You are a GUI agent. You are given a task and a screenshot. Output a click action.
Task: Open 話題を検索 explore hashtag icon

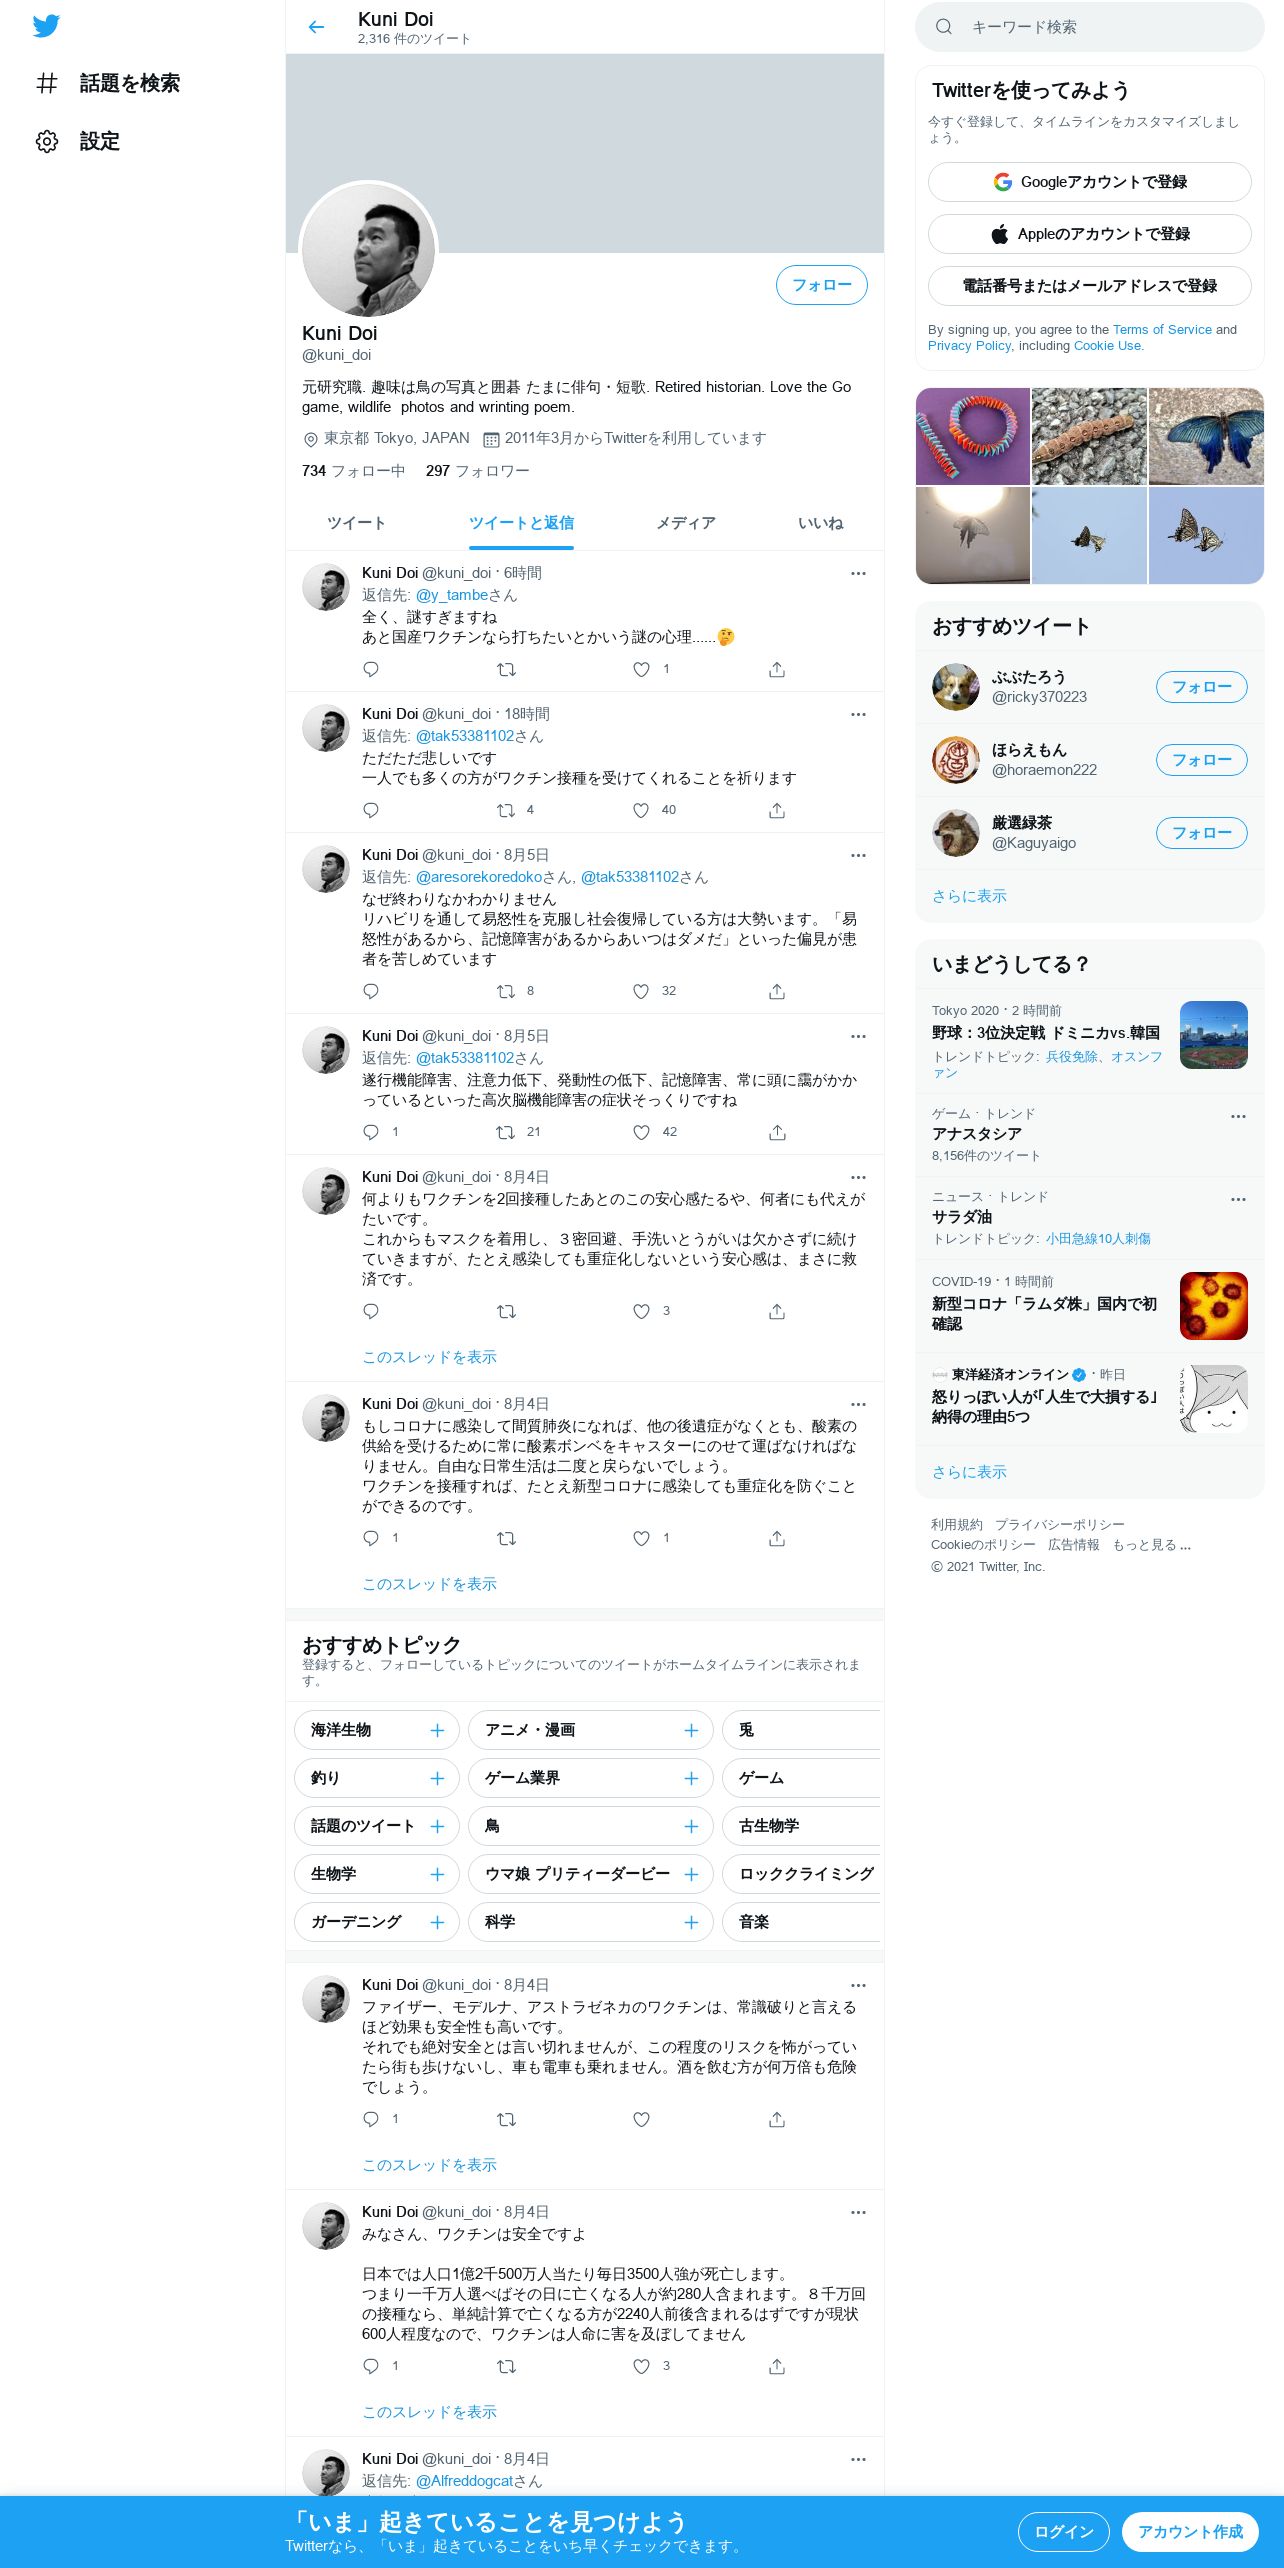point(47,83)
